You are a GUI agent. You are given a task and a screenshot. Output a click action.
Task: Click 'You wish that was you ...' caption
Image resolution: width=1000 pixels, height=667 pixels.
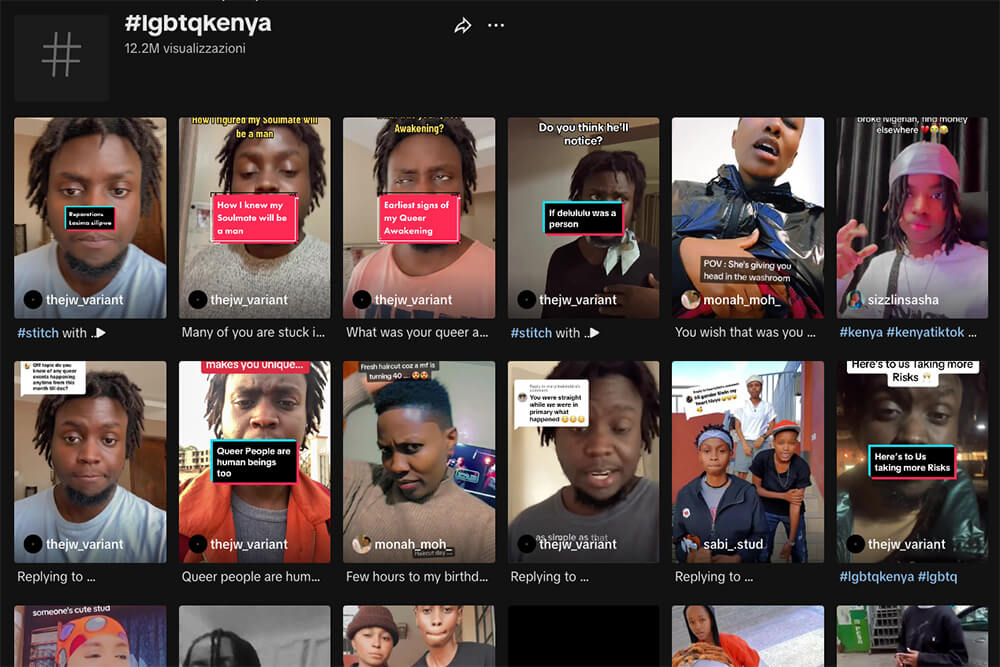pos(745,332)
